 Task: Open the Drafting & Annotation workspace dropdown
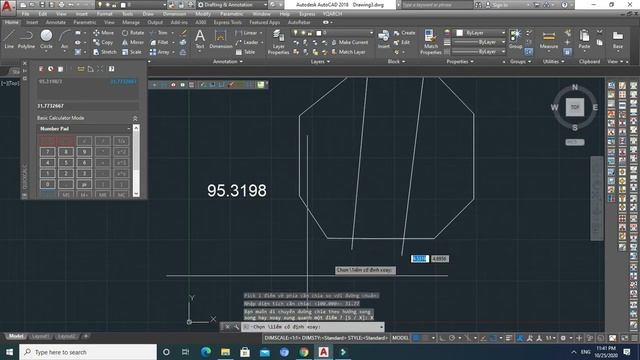coord(232,5)
